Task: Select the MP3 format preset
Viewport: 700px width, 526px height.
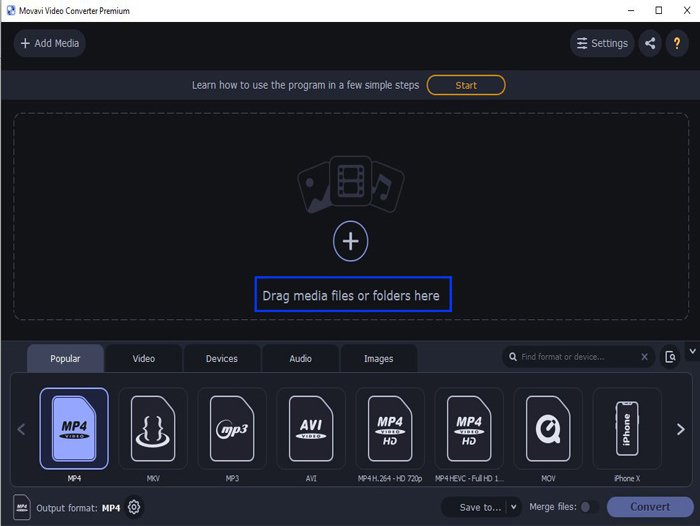Action: [x=232, y=429]
